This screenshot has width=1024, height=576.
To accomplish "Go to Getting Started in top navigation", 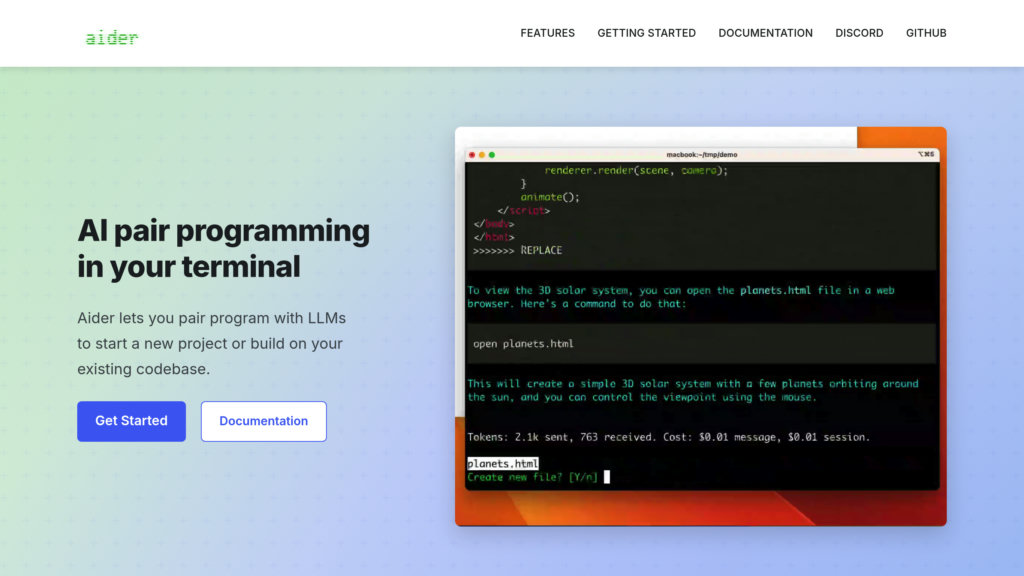I will pyautogui.click(x=646, y=33).
